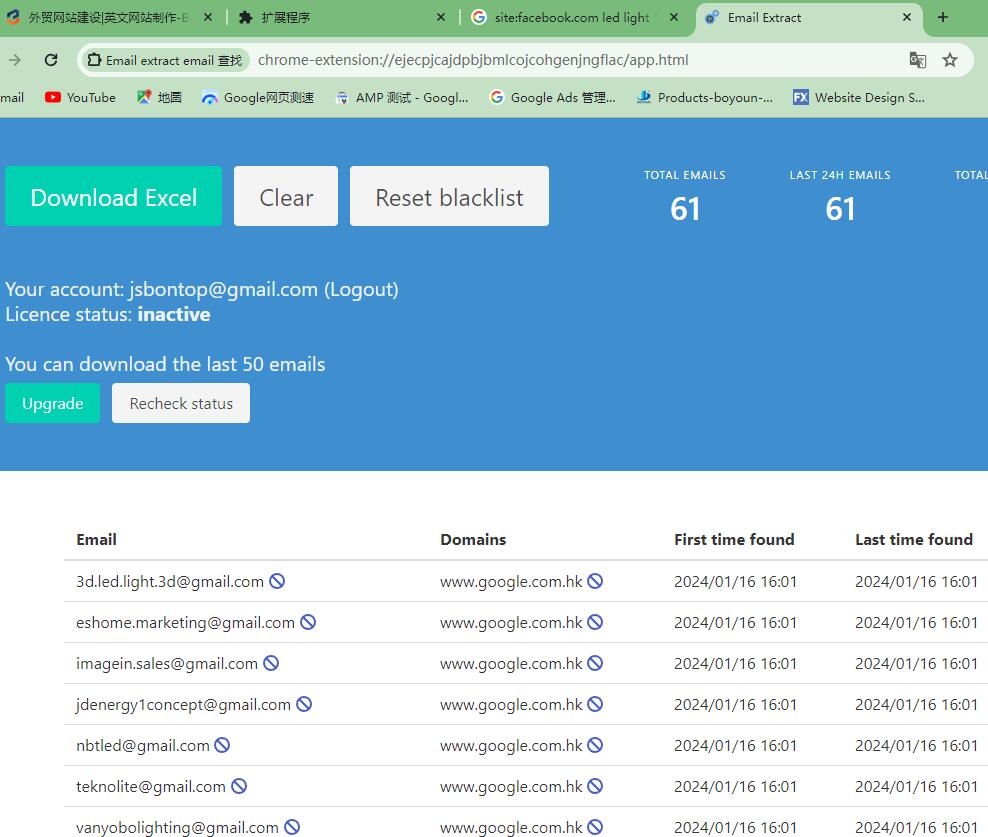Block domain icon in first table row
The height and width of the screenshot is (837, 988).
595,581
